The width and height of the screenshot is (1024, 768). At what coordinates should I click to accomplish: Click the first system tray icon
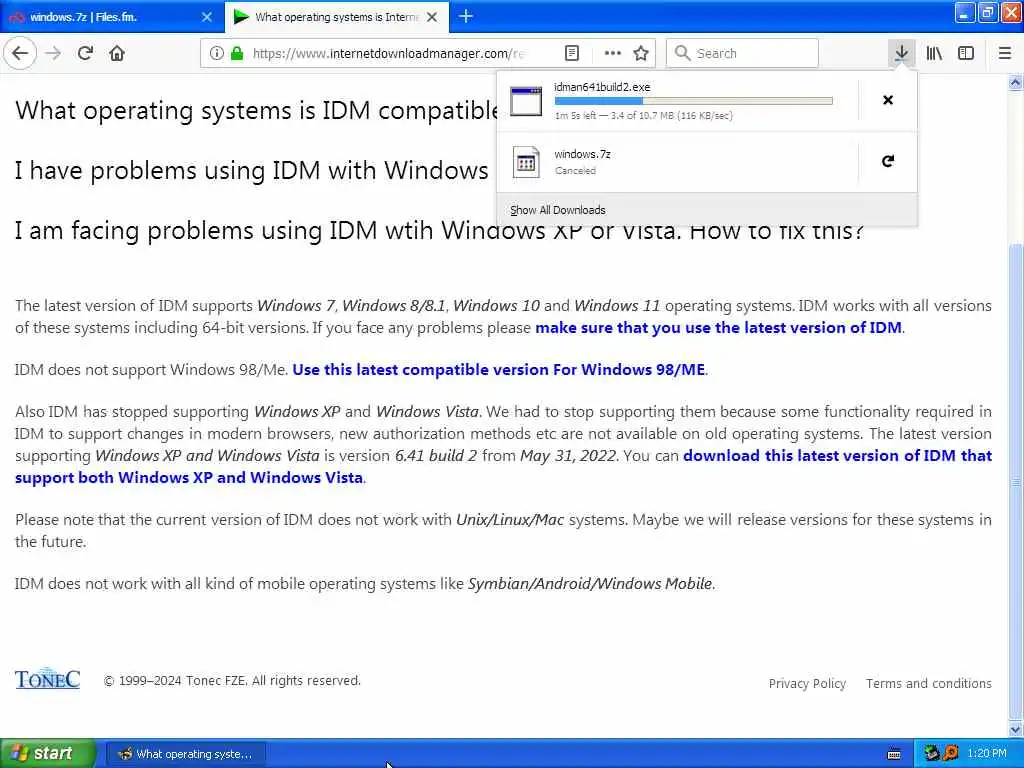(x=932, y=754)
